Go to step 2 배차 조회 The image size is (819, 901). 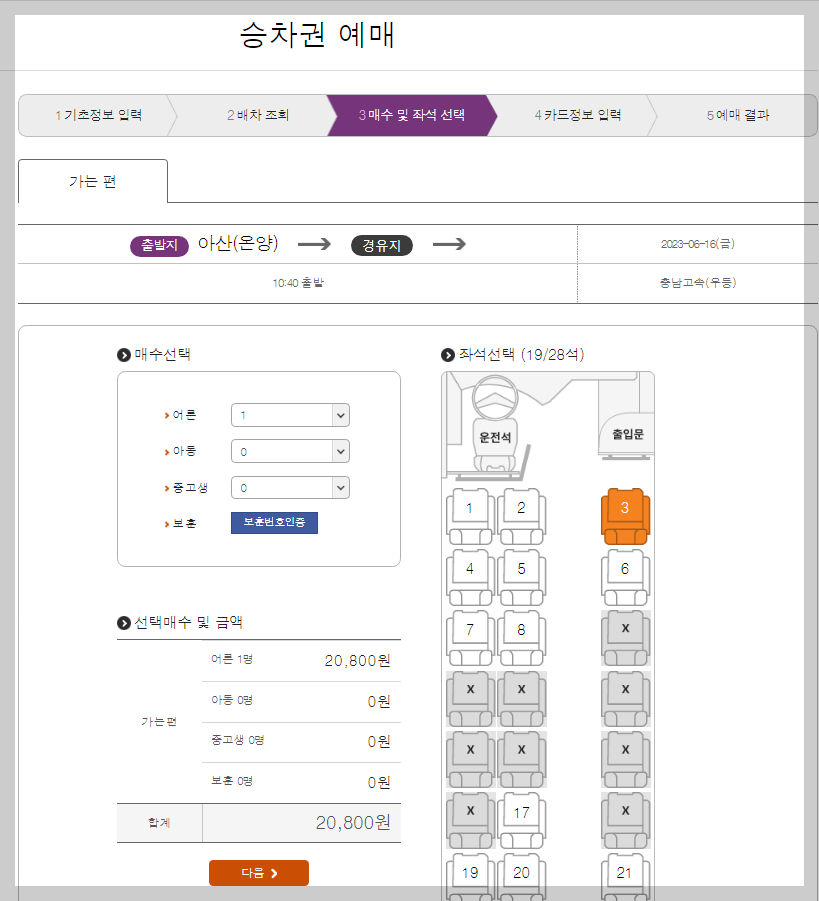[257, 115]
